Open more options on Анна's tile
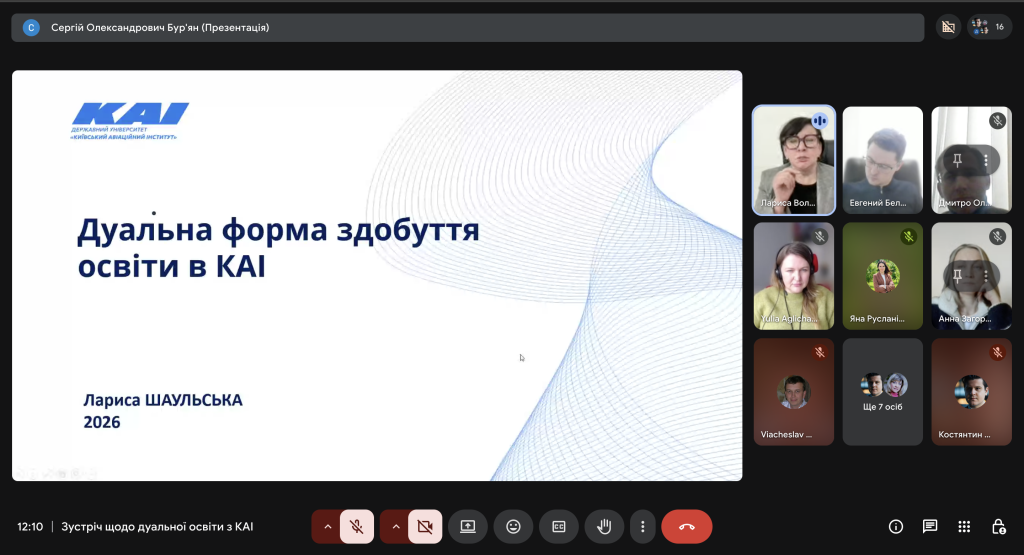Image resolution: width=1024 pixels, height=555 pixels. pos(986,276)
